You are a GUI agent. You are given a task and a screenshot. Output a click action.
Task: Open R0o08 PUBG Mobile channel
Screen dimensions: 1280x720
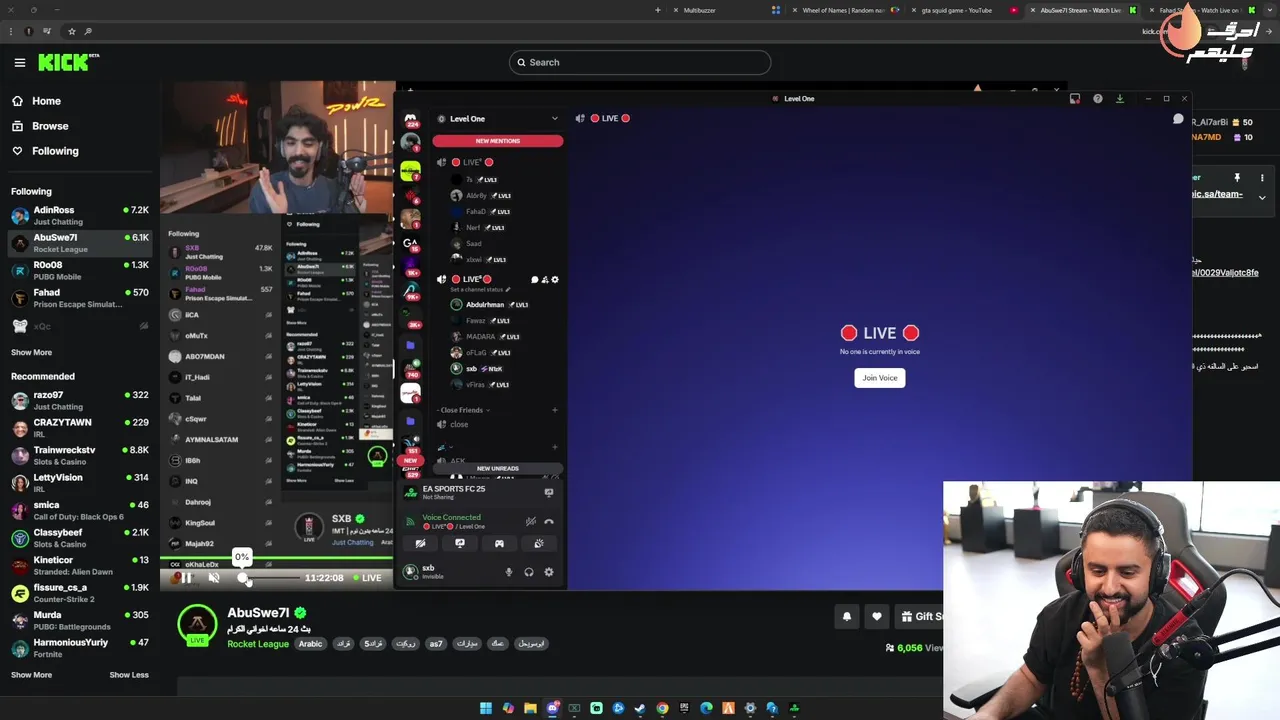80,270
